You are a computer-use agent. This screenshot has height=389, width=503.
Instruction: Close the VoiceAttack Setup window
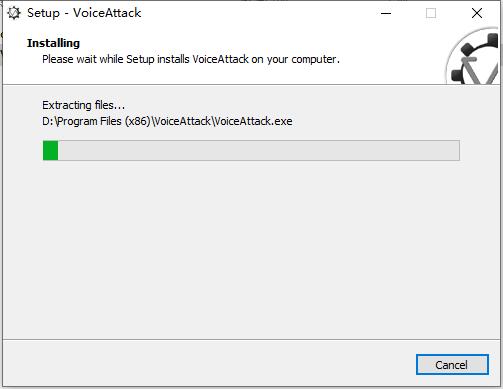(477, 13)
